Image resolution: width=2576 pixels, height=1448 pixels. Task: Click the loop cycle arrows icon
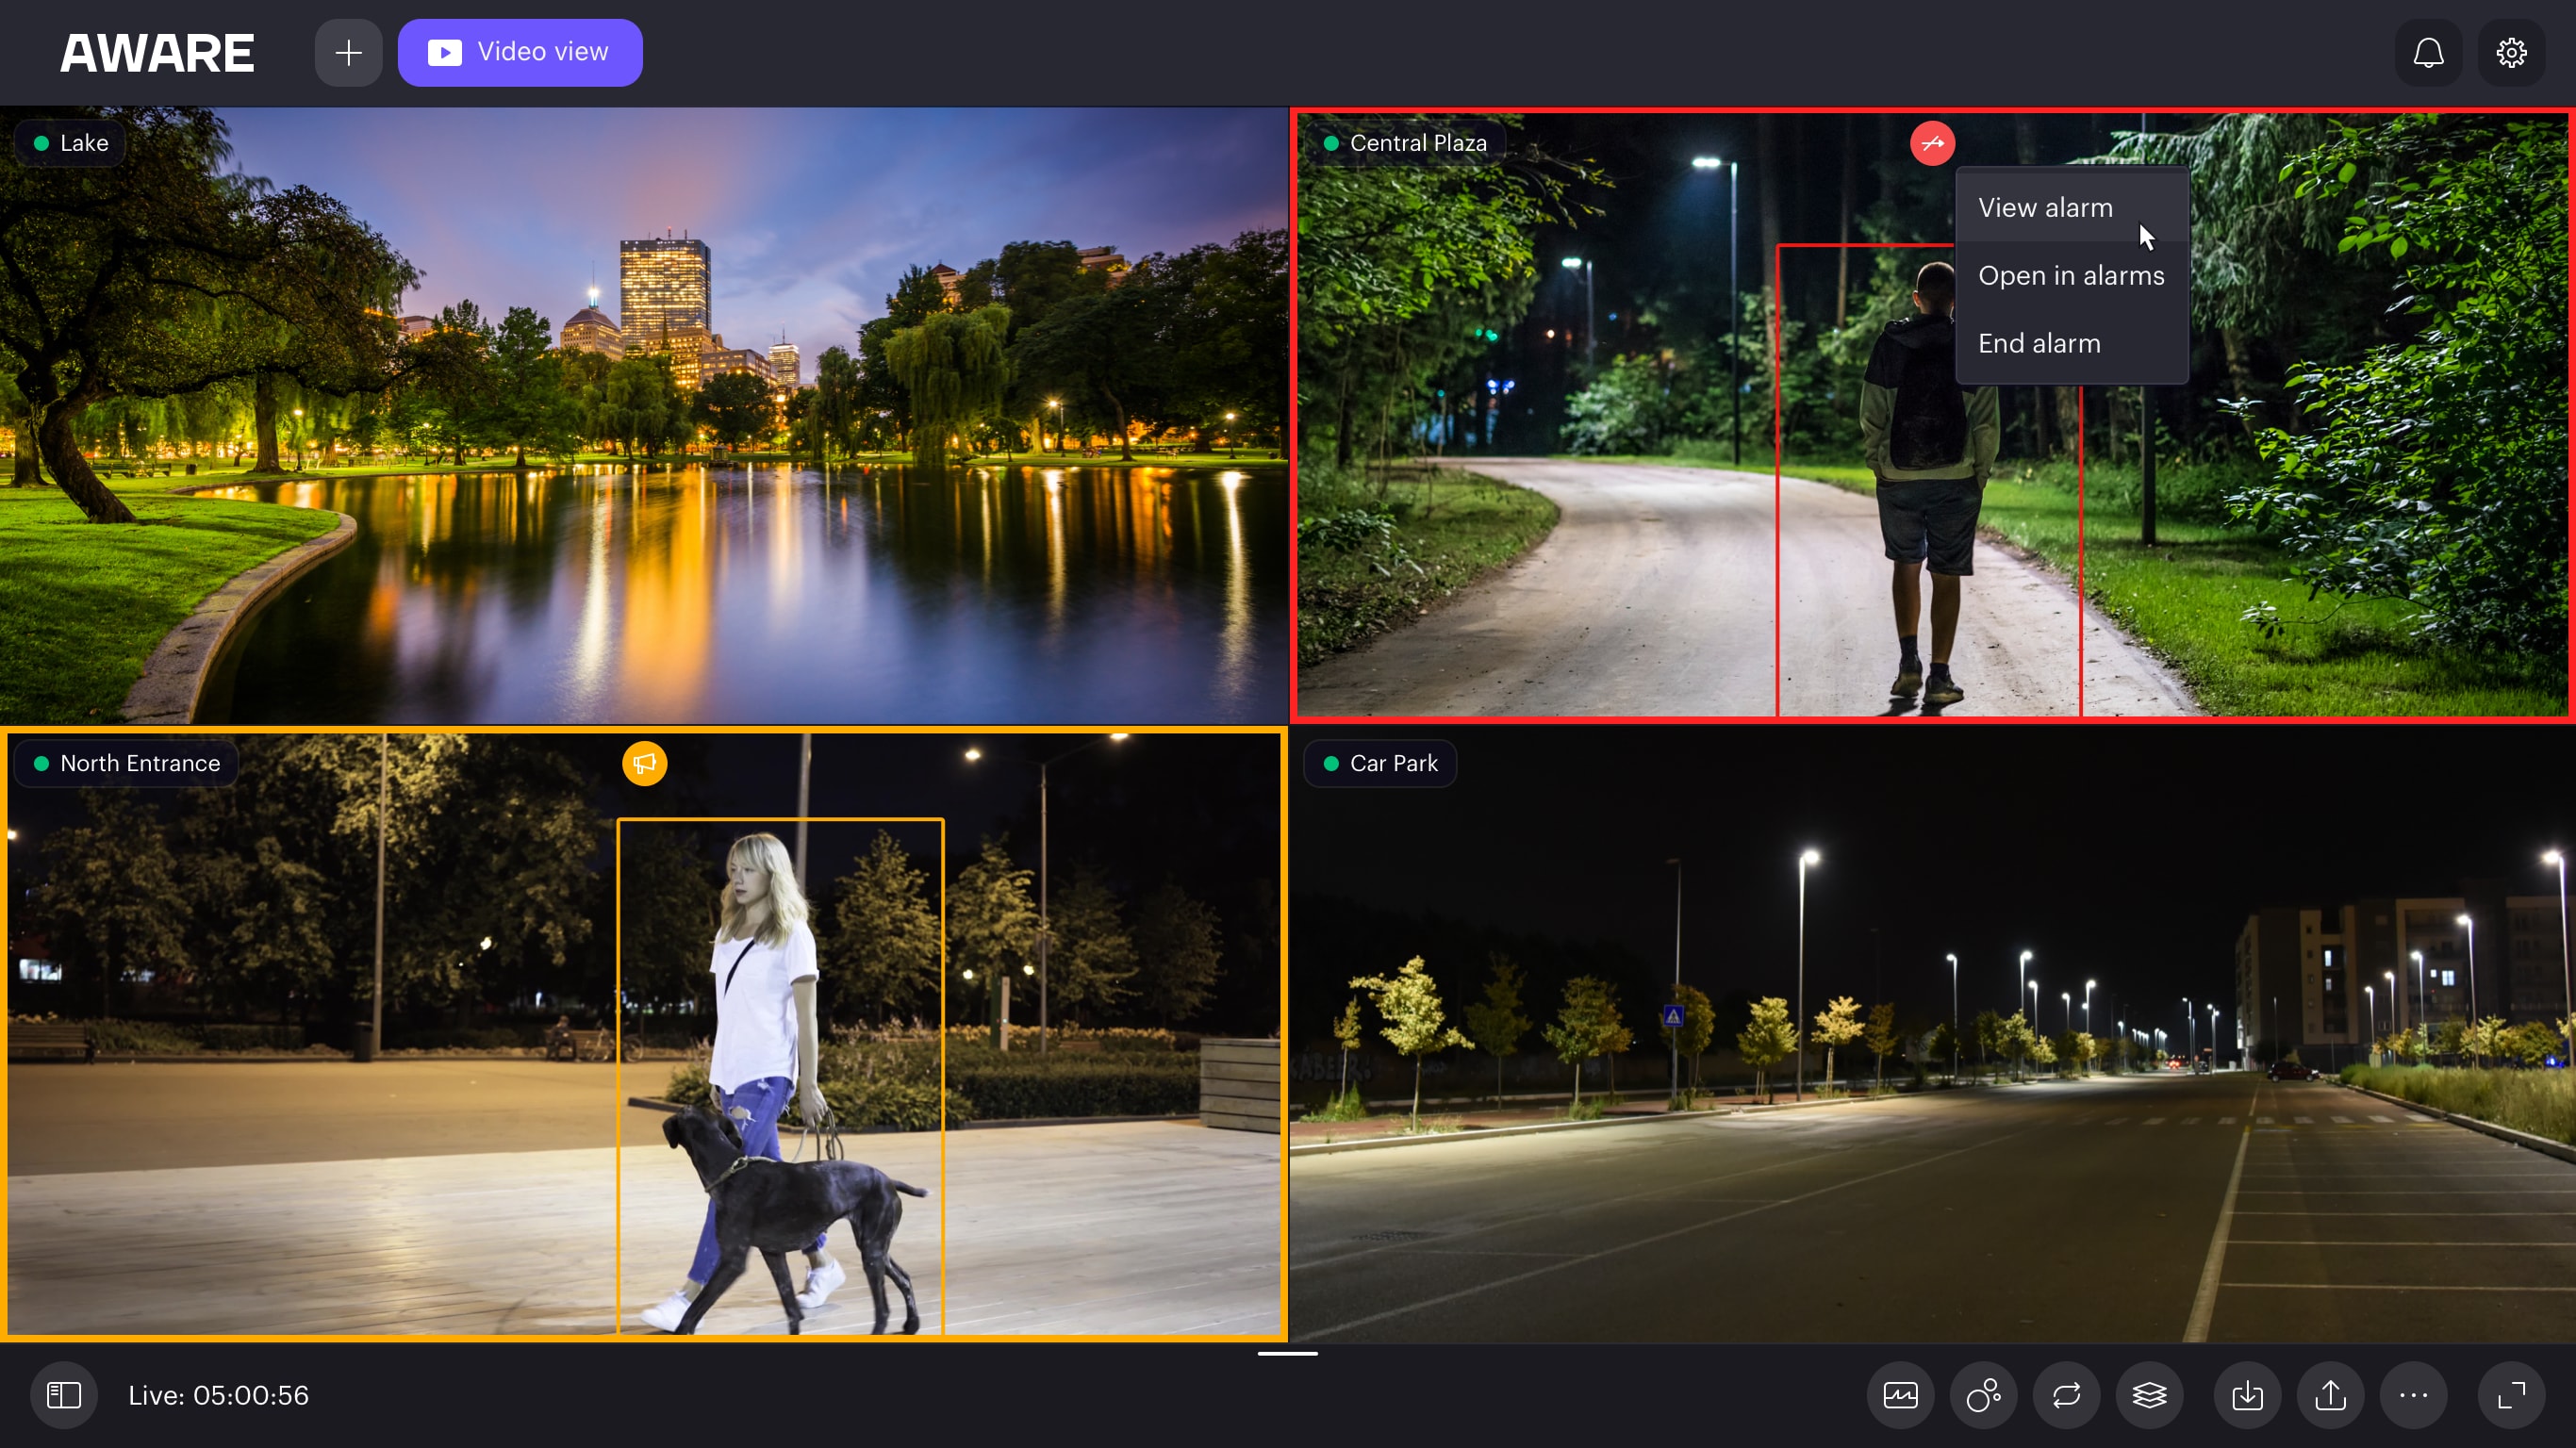click(x=2066, y=1394)
